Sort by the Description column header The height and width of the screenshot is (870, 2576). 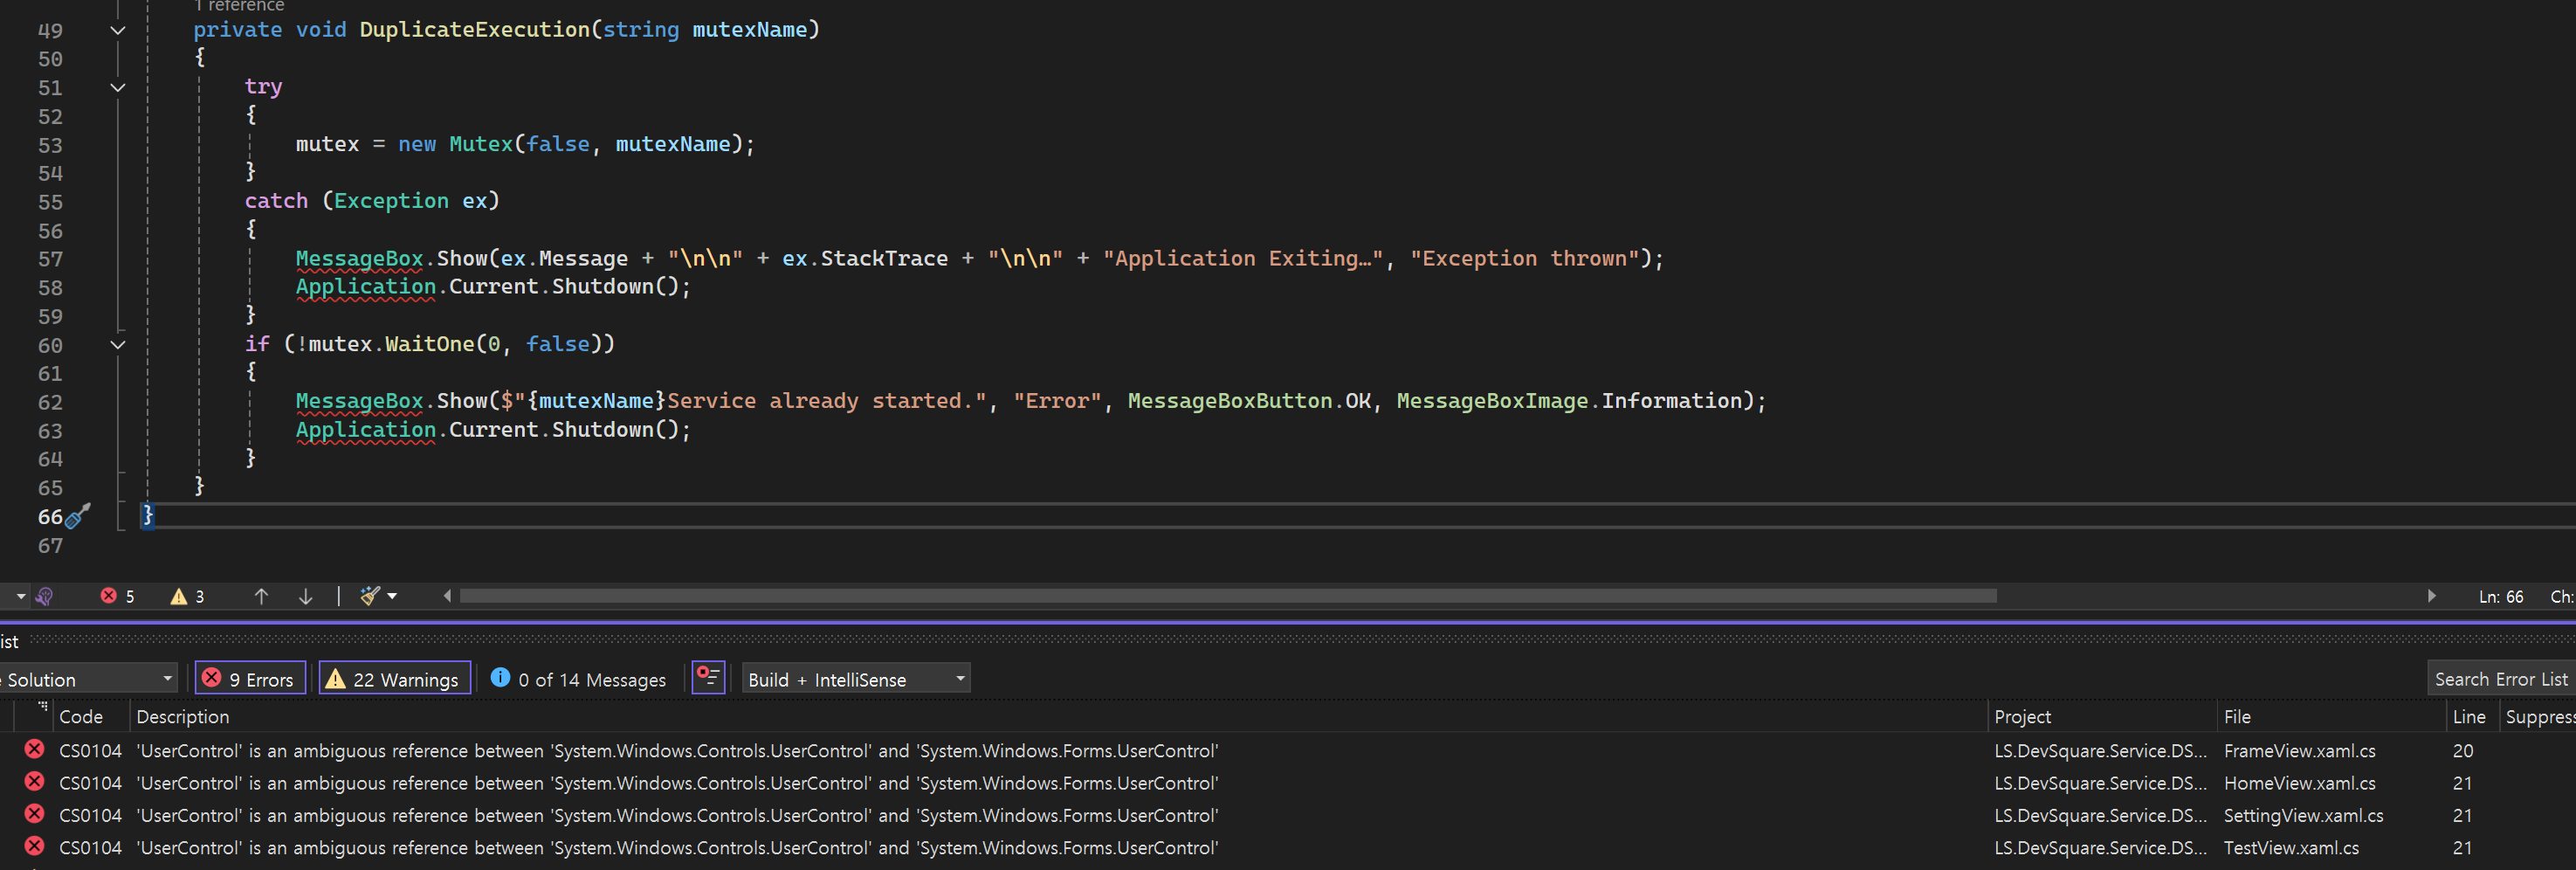point(182,716)
